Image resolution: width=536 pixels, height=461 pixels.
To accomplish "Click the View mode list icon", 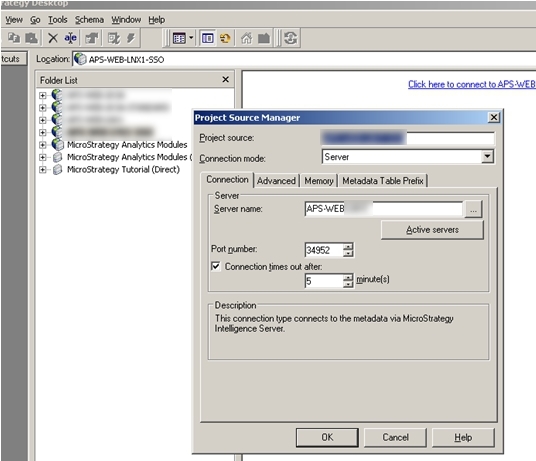I will tap(179, 38).
